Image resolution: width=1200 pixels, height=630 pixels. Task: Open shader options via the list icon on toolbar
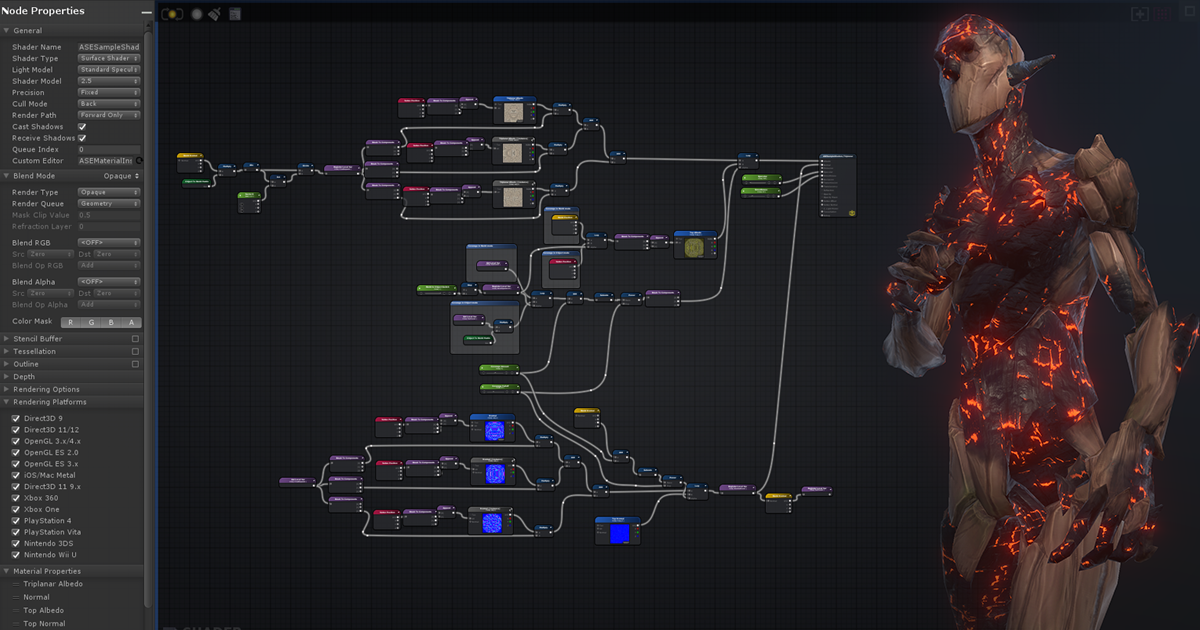click(x=235, y=14)
